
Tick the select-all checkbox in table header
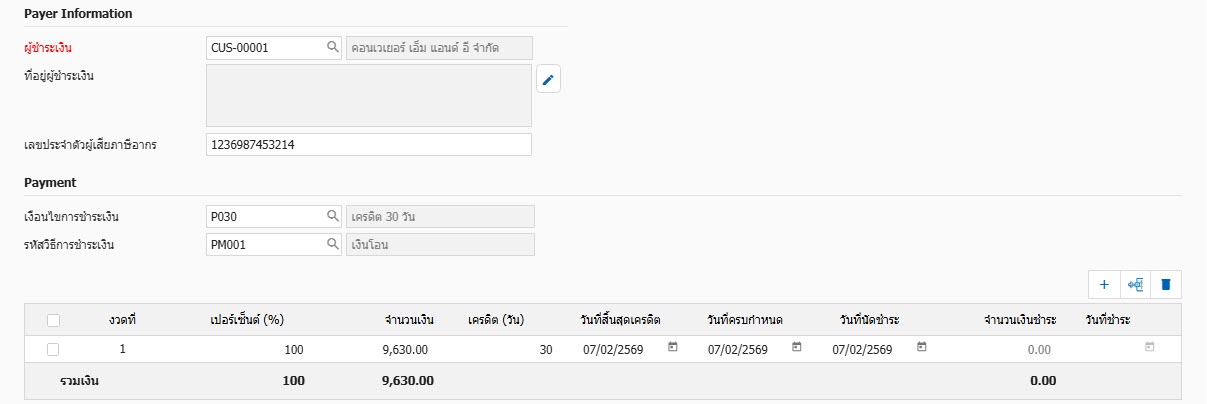[x=53, y=320]
